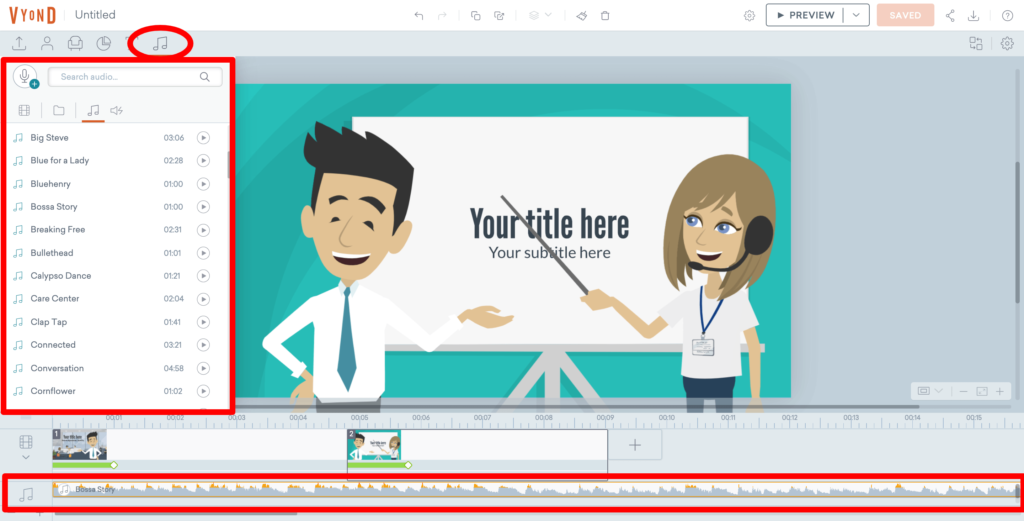Switch to the video templates audio tab
The image size is (1024, 521).
[24, 110]
